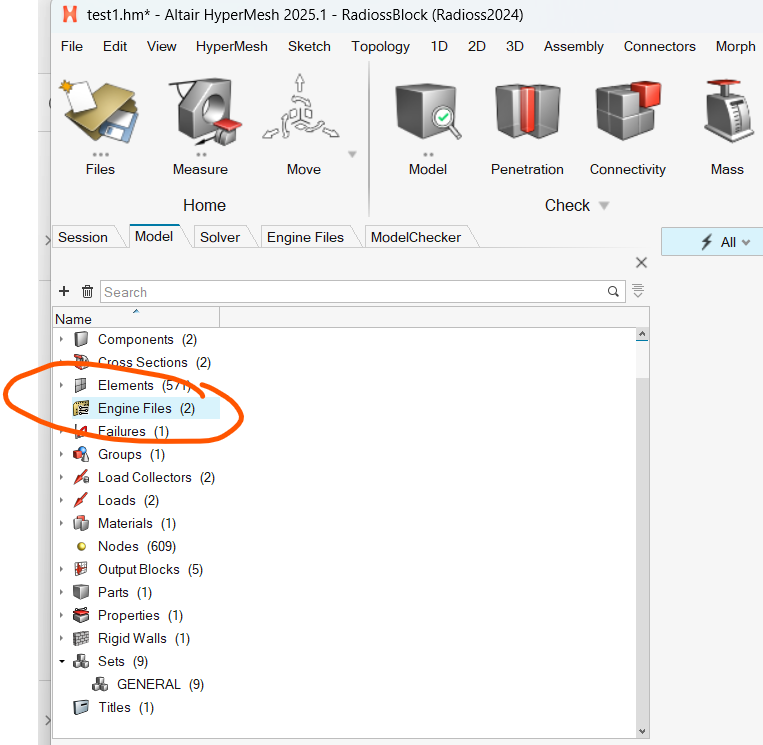The image size is (763, 745).
Task: Select the Measure tool icon
Action: [204, 113]
